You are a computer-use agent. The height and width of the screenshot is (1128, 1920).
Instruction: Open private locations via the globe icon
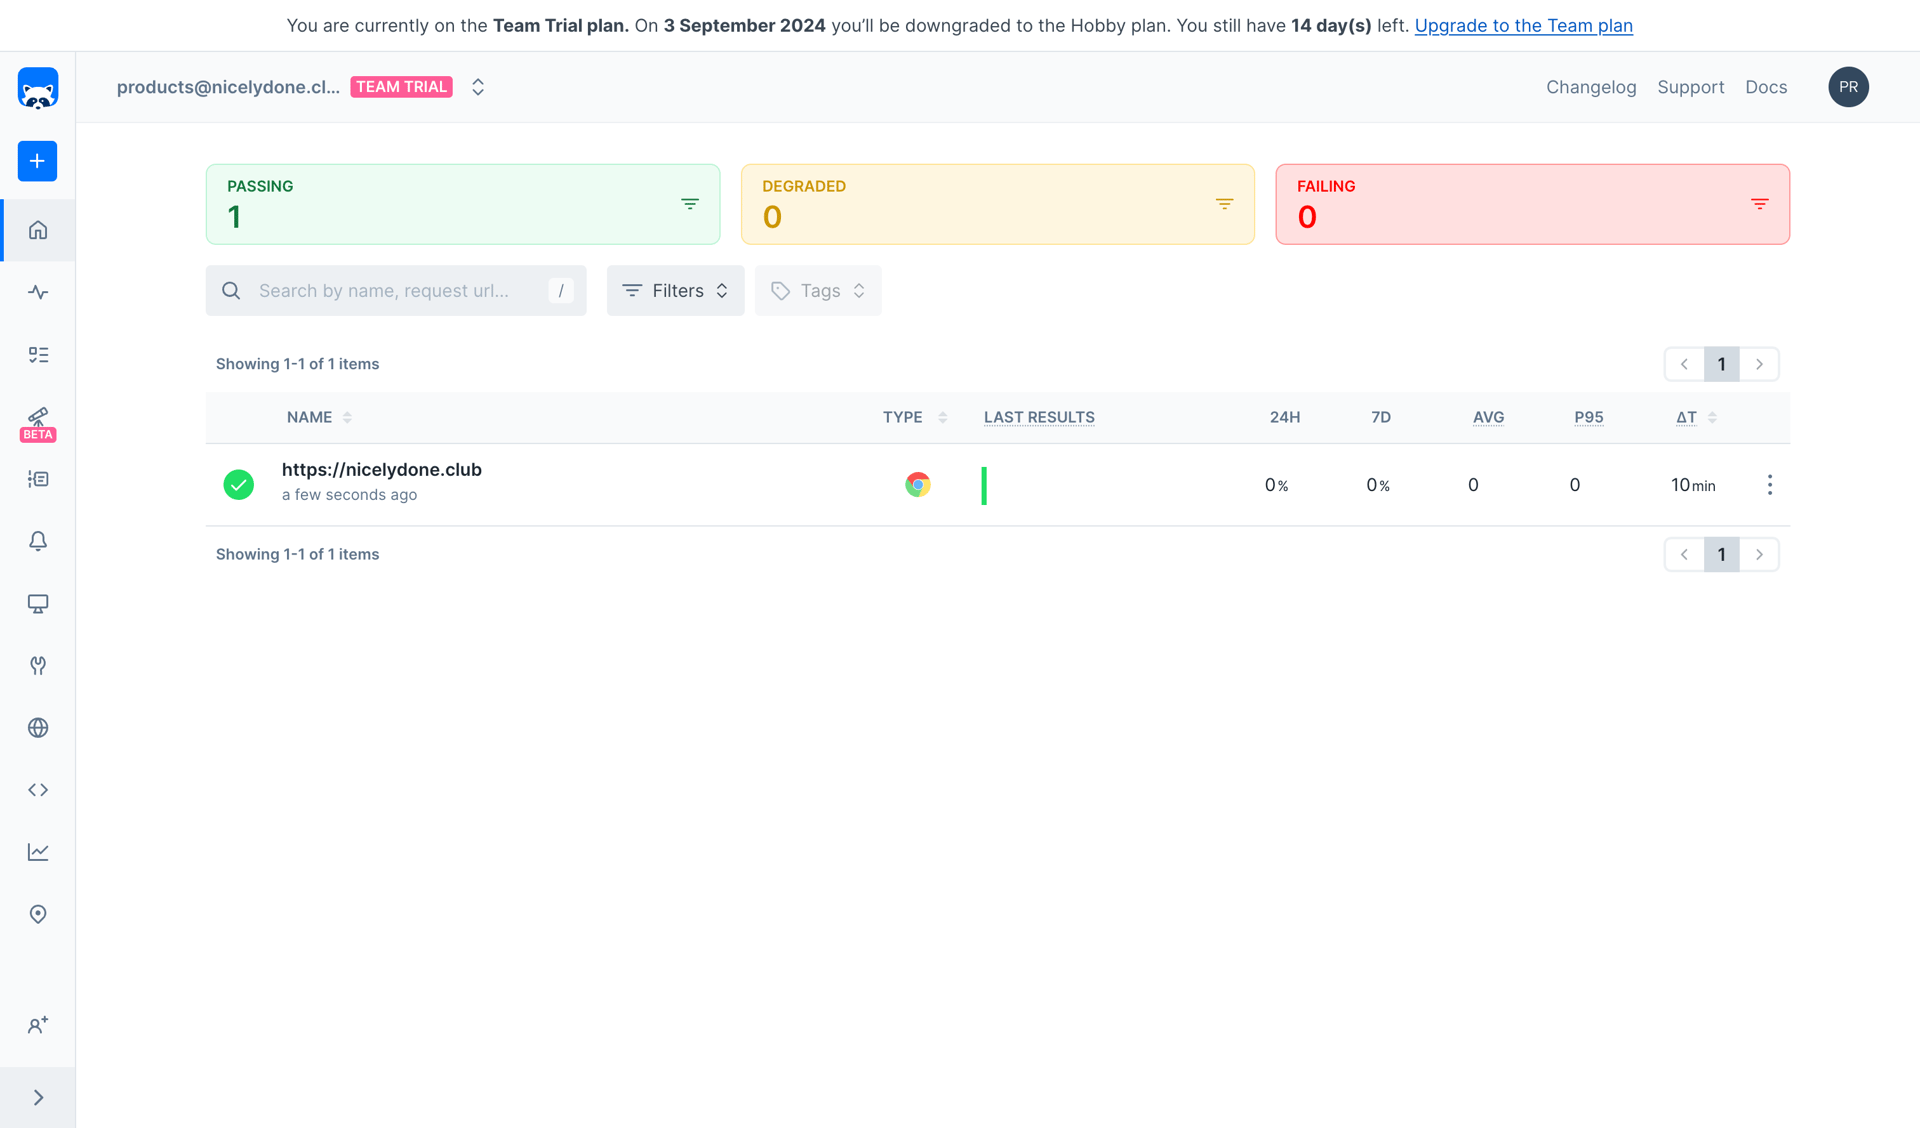(x=37, y=727)
